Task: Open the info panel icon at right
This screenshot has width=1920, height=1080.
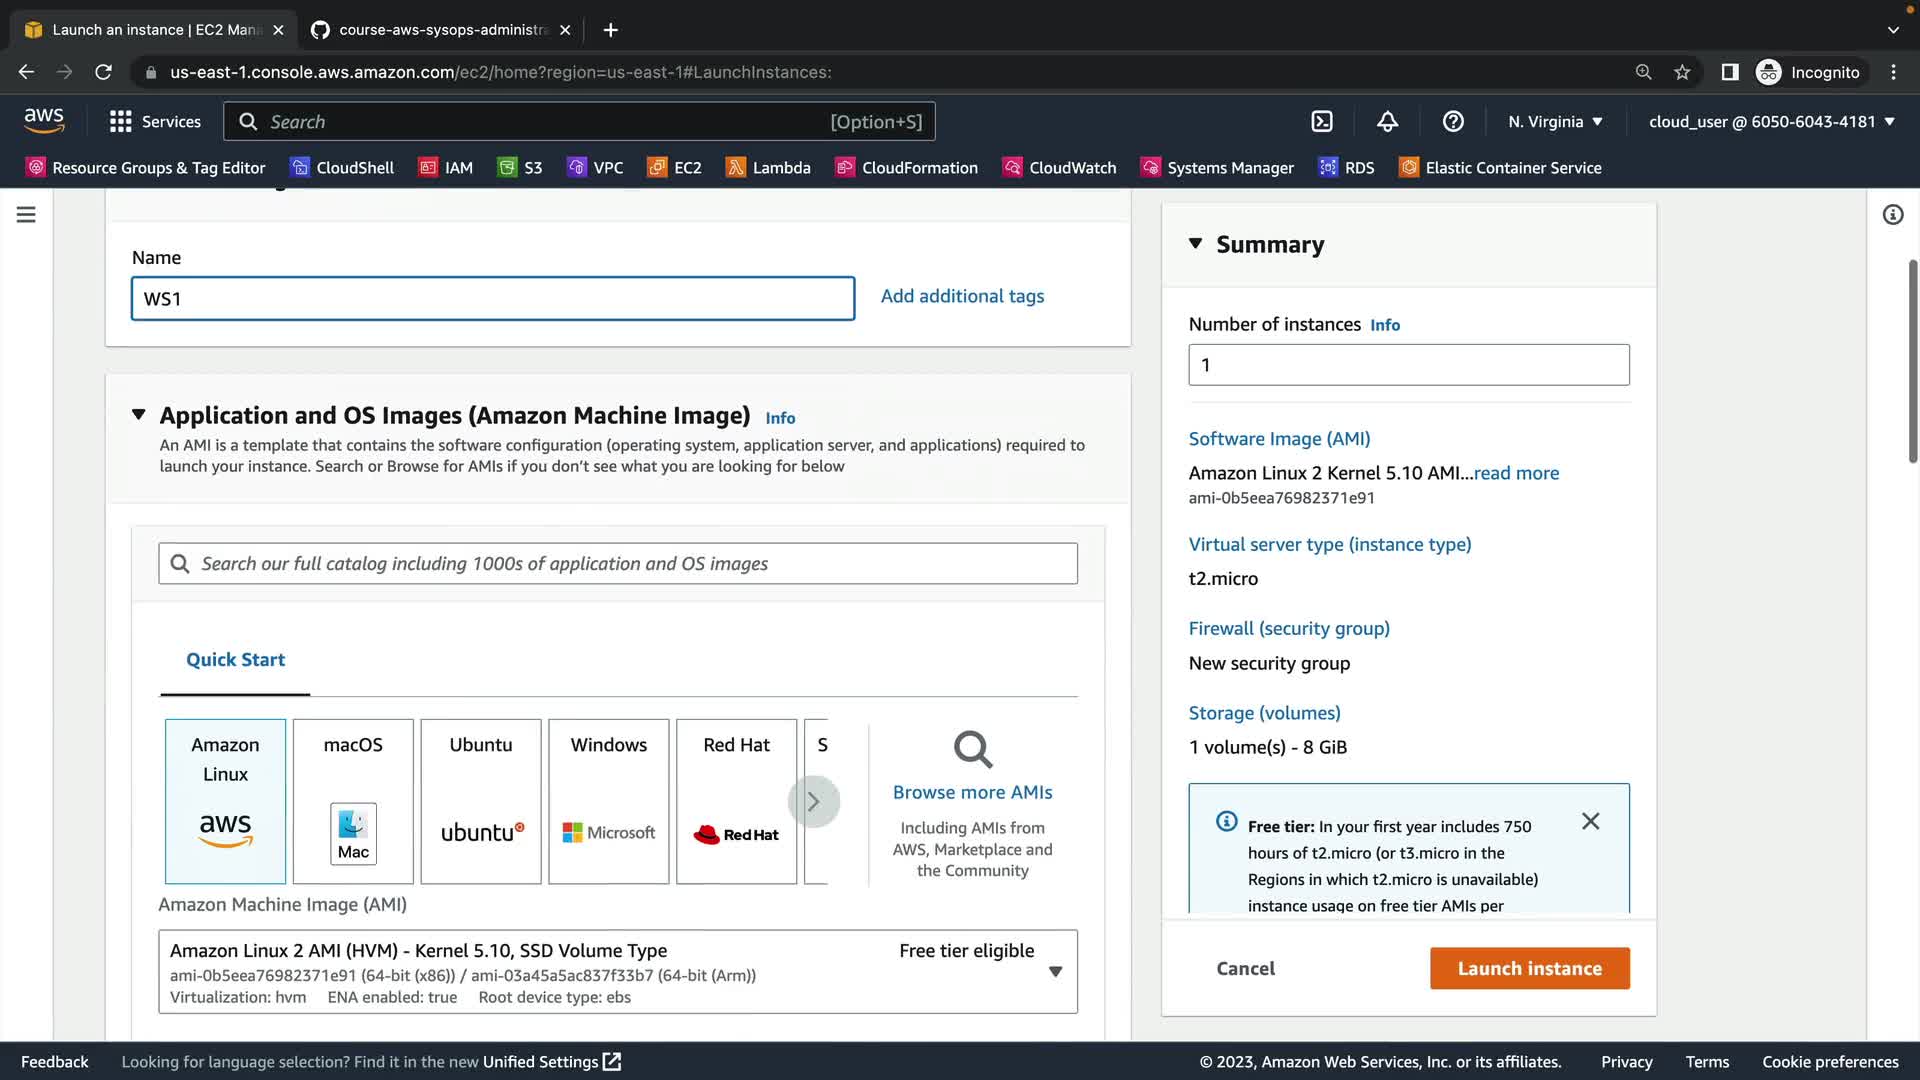Action: 1892,215
